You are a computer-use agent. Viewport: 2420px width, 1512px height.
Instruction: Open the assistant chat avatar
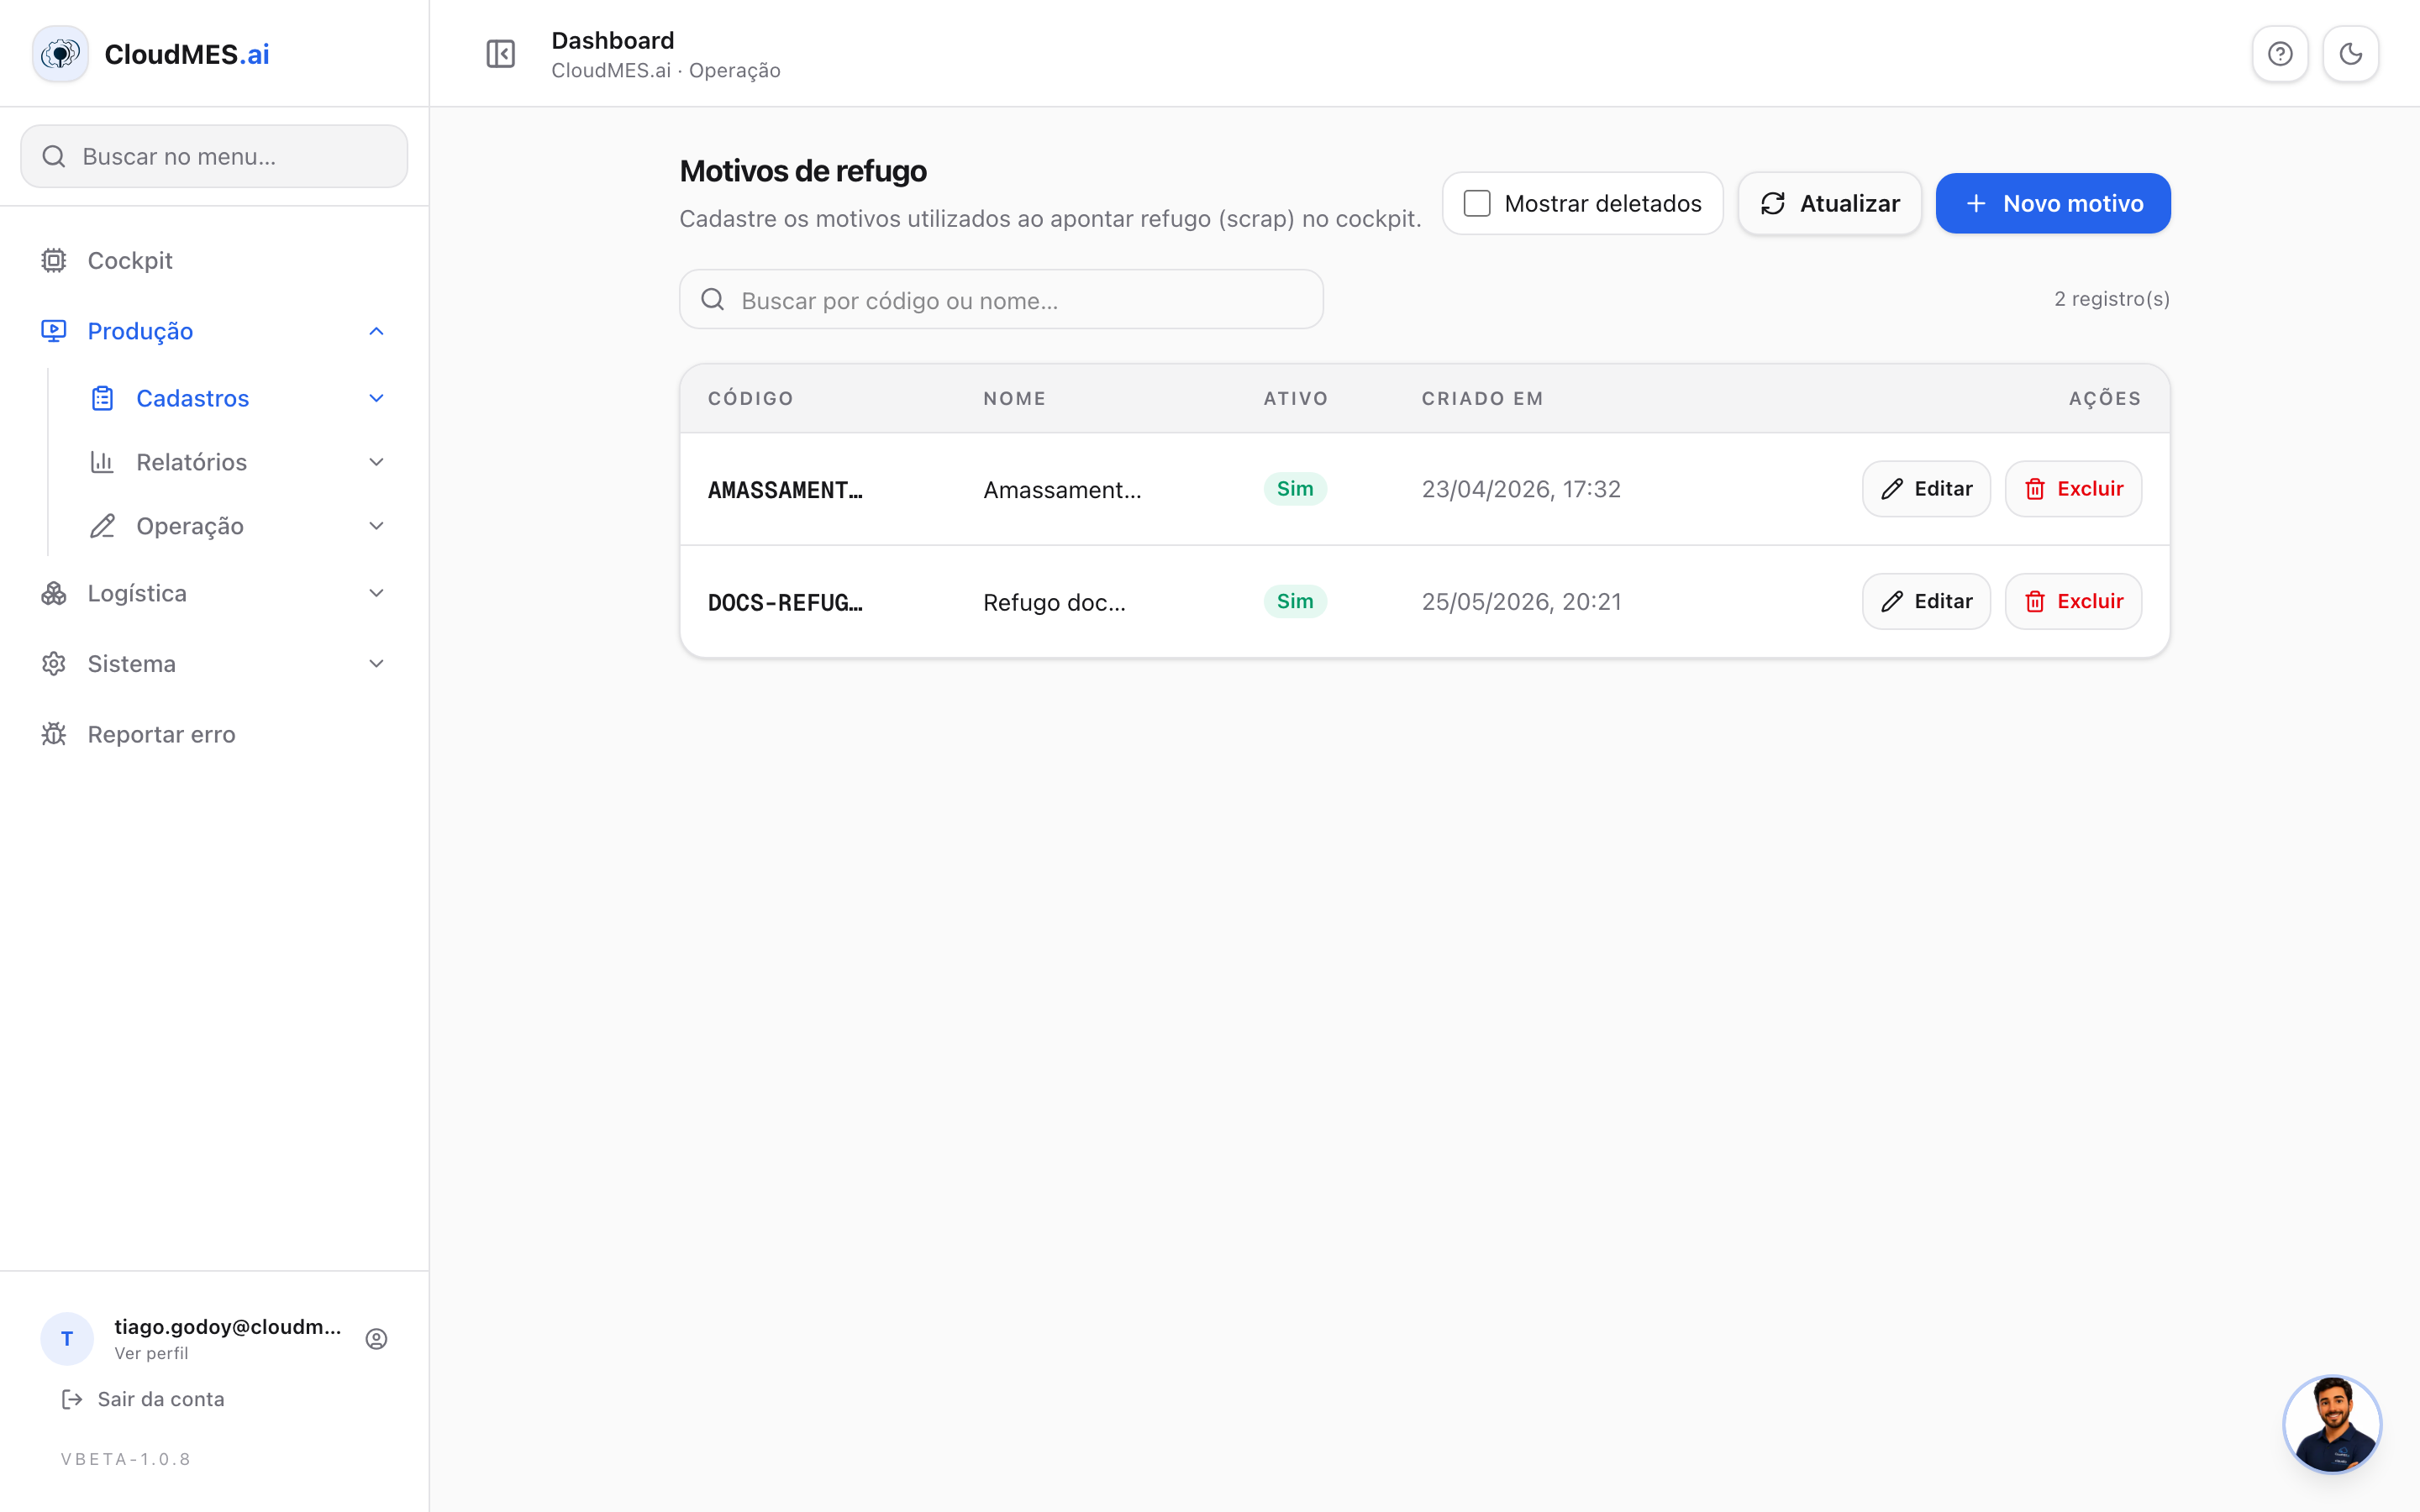(x=2333, y=1424)
